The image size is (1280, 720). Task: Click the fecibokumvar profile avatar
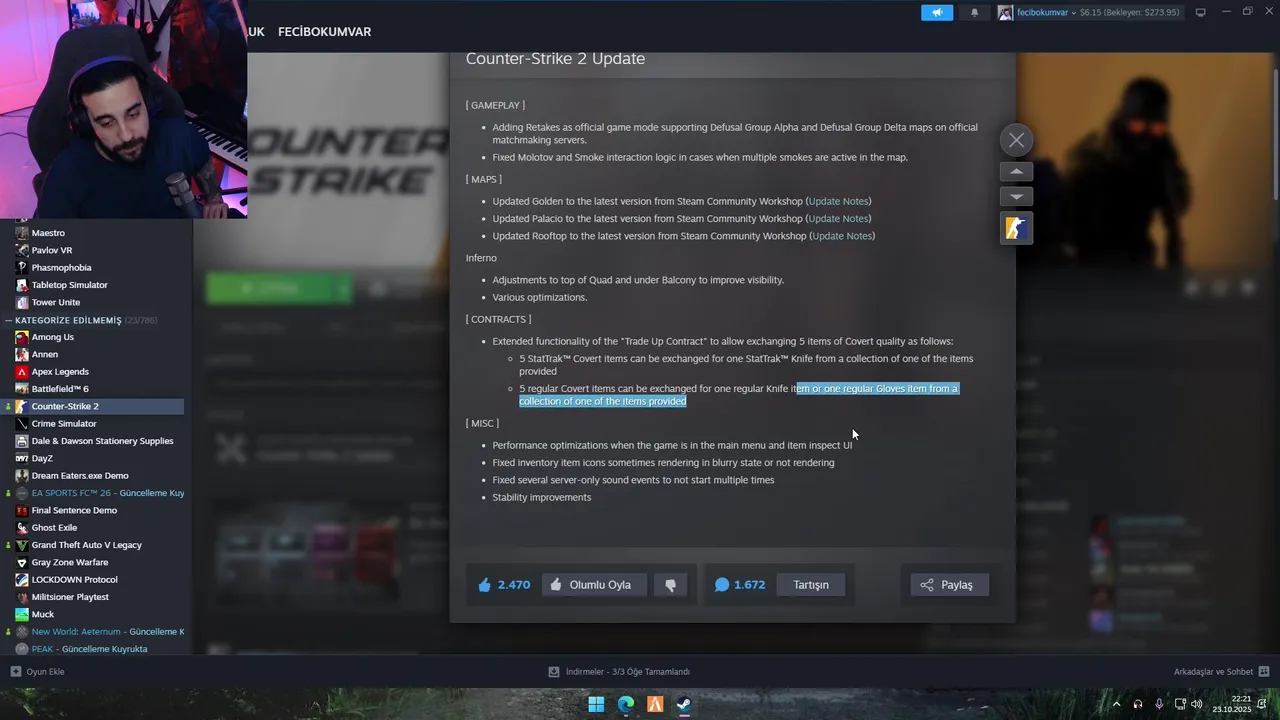[1005, 12]
